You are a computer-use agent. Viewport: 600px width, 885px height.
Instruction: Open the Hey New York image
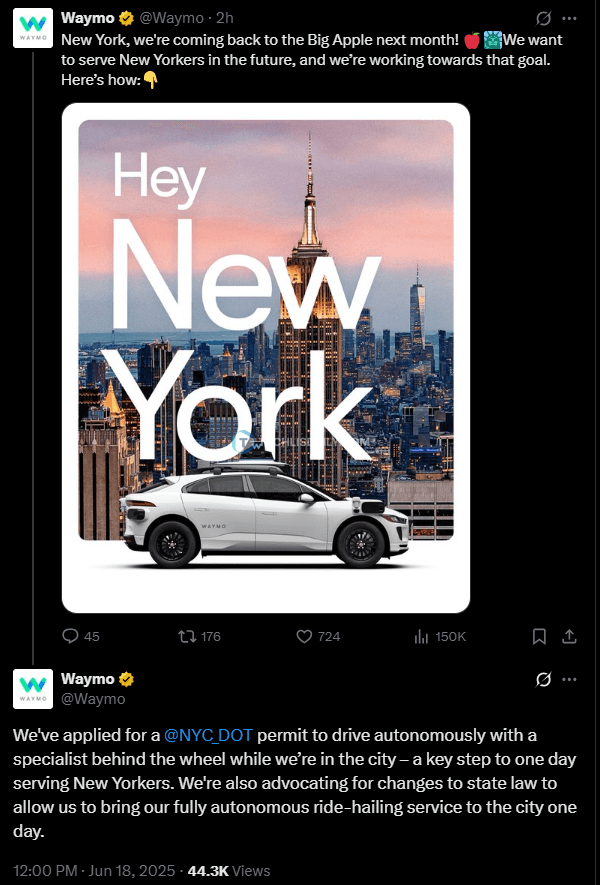tap(266, 358)
